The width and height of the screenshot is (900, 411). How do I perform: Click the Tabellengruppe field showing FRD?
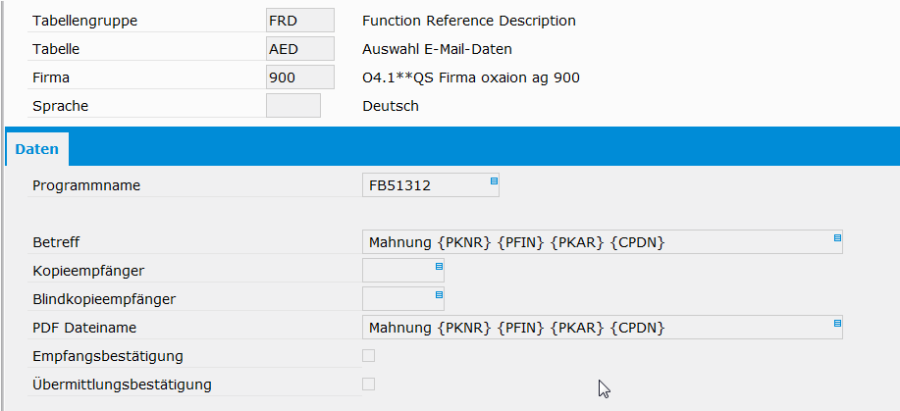[300, 21]
